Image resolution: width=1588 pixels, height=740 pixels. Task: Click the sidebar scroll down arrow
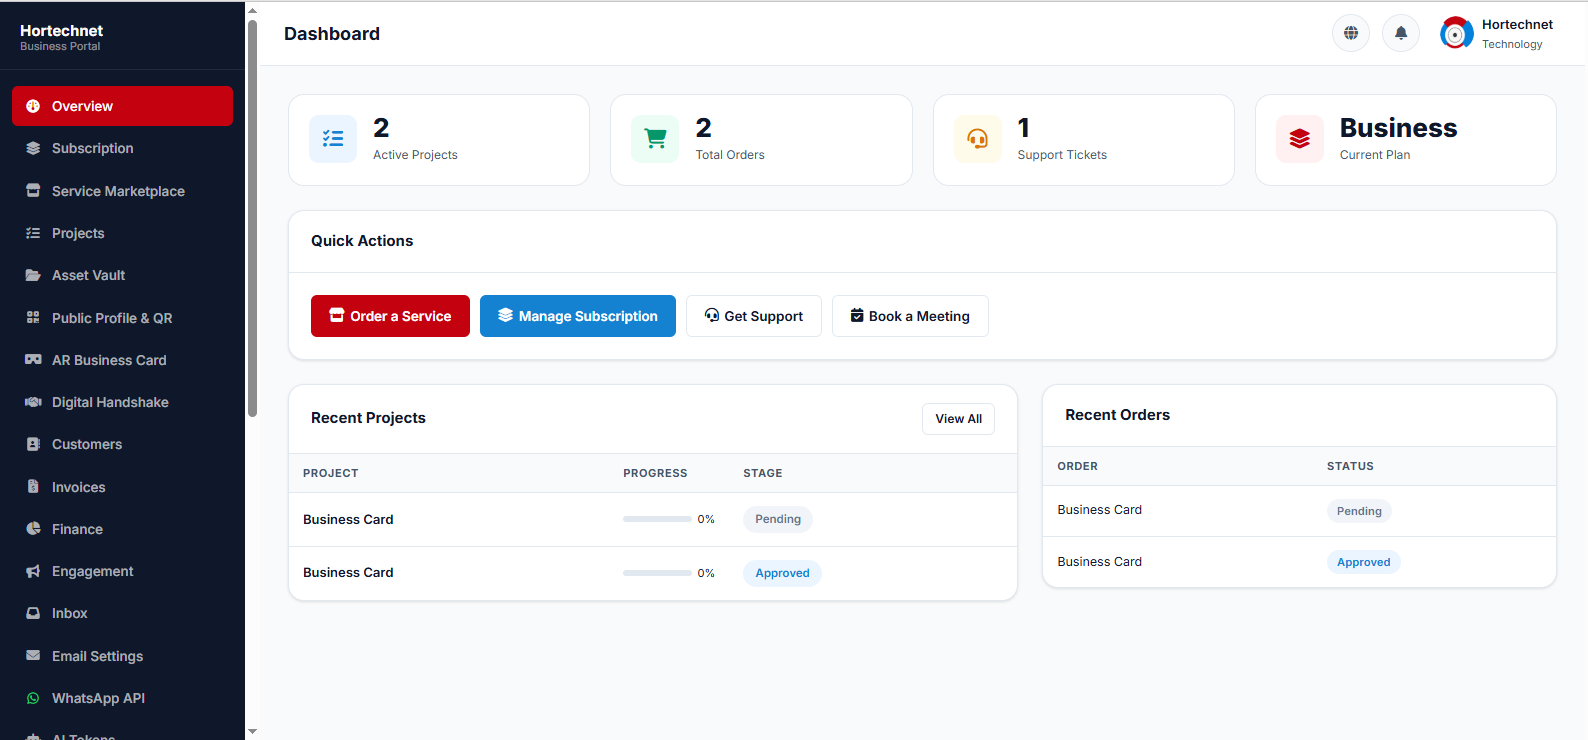252,732
